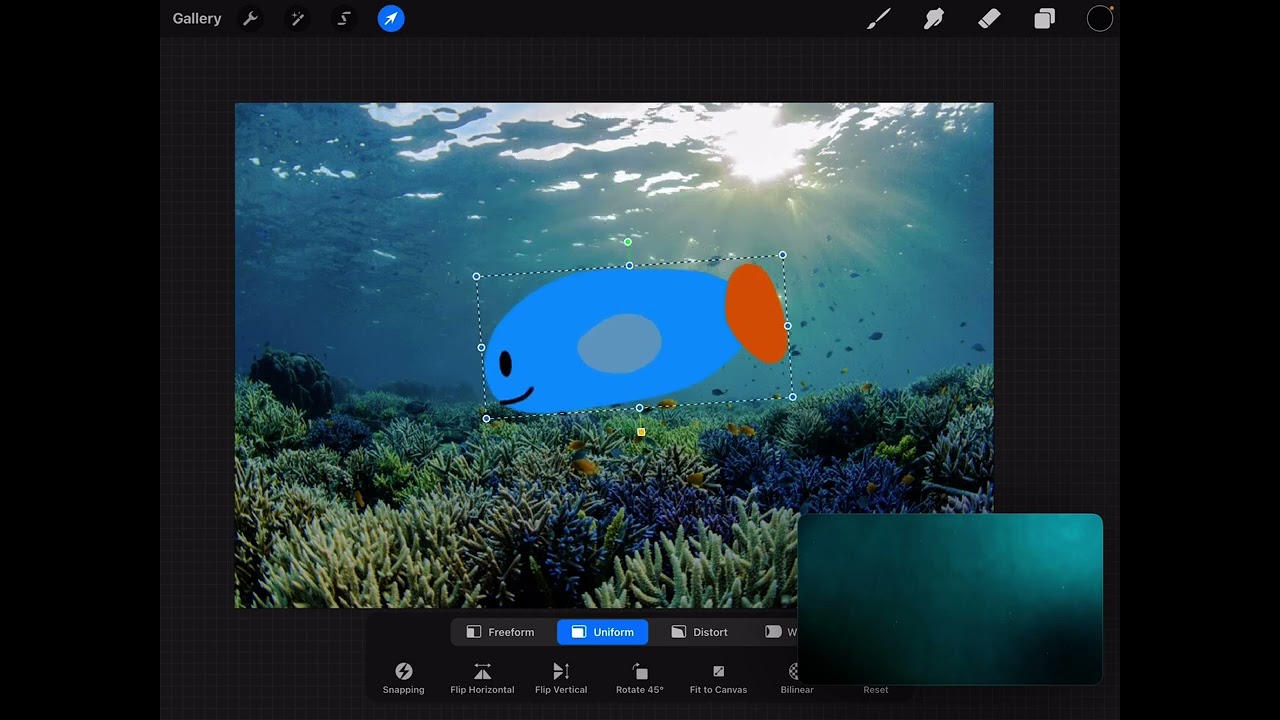Viewport: 1280px width, 720px height.
Task: Switch to Distort transform mode
Action: coord(700,632)
